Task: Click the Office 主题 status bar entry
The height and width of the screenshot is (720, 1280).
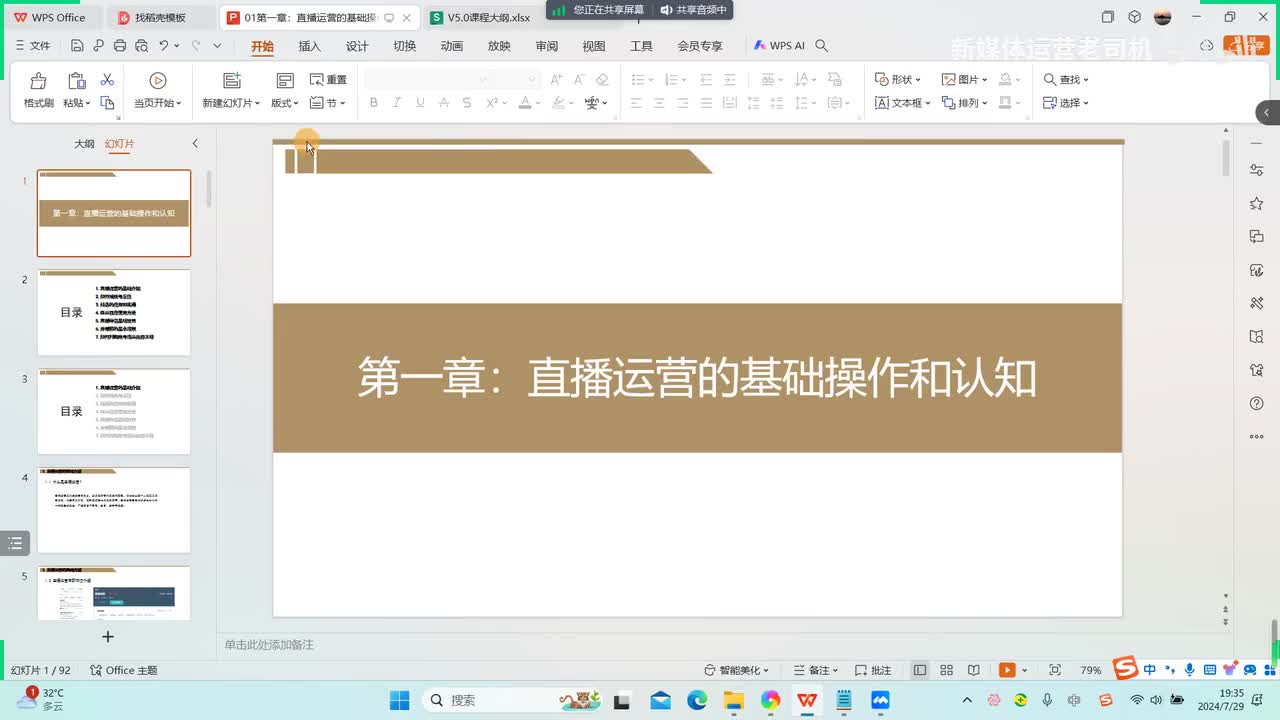Action: click(x=124, y=670)
